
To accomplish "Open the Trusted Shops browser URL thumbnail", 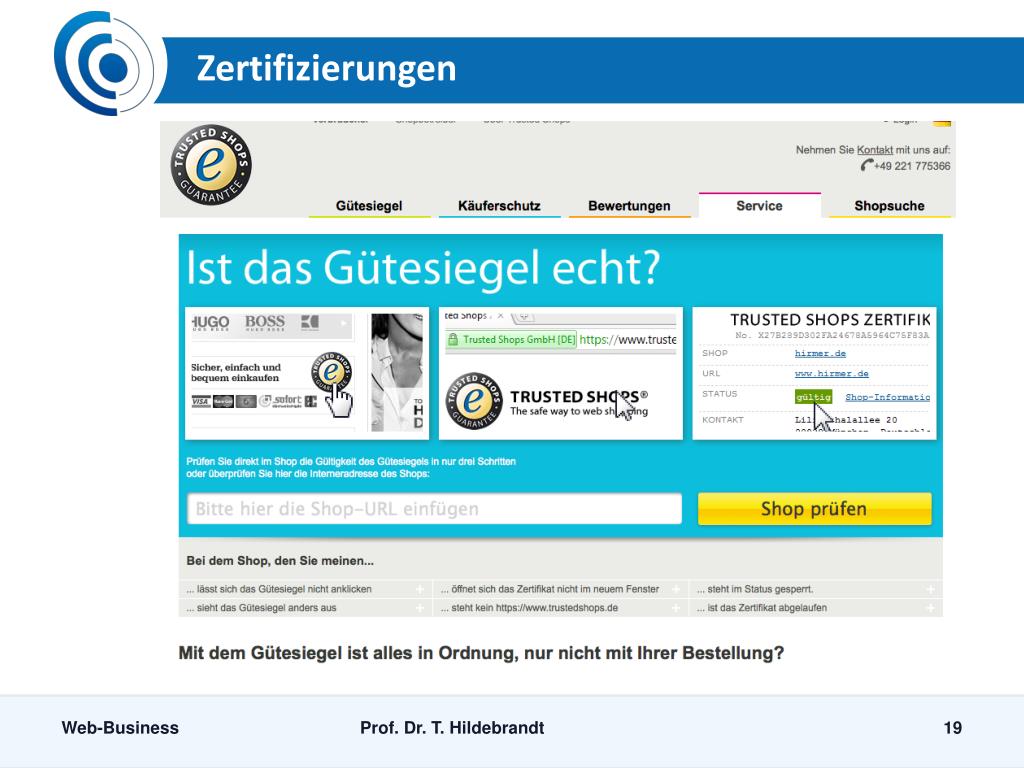I will 560,374.
